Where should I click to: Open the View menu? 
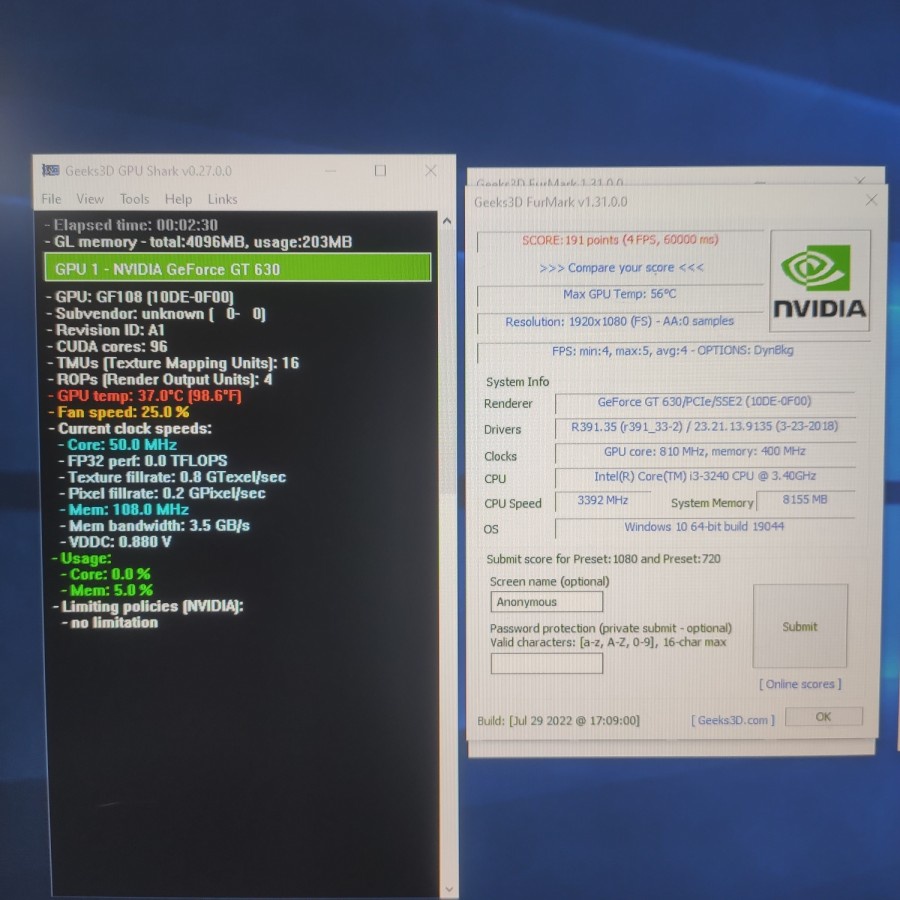click(90, 199)
